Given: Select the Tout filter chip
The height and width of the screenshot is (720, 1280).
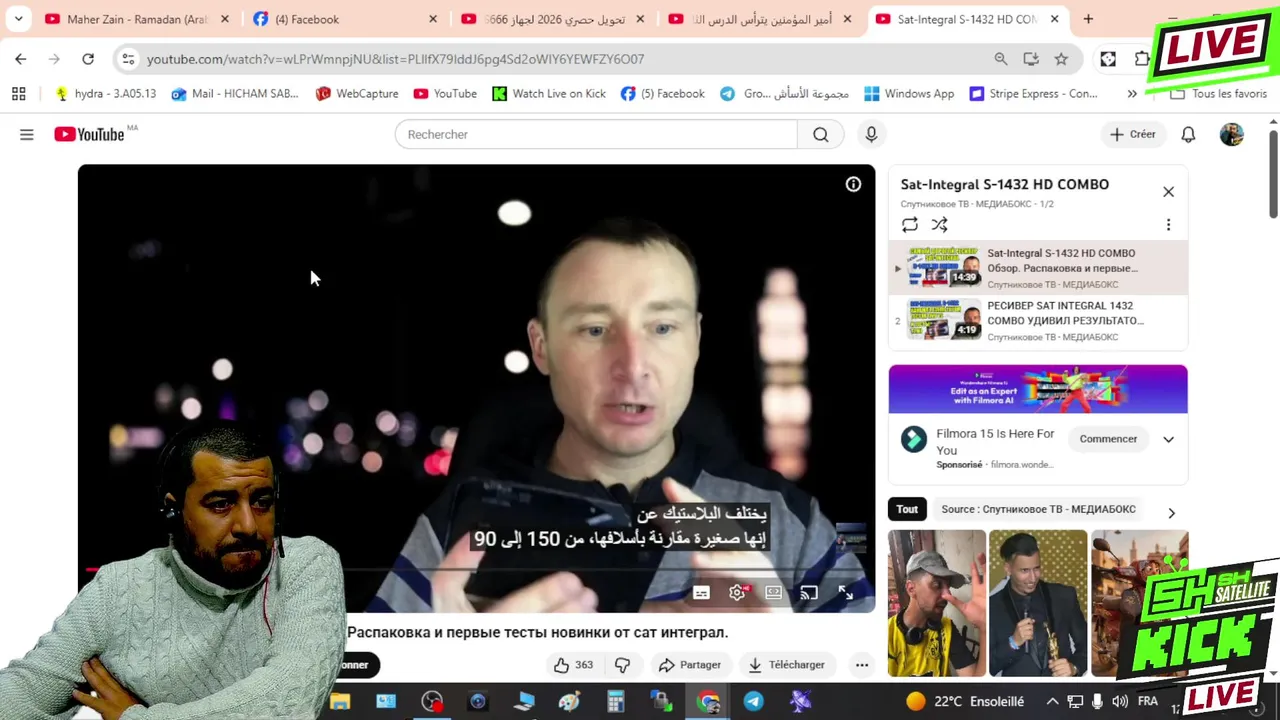Looking at the screenshot, I should coord(907,509).
